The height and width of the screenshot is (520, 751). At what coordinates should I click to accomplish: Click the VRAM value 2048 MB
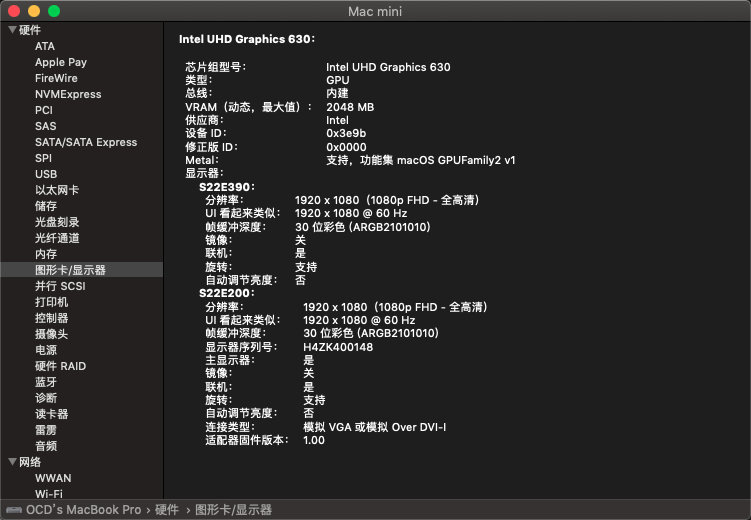point(350,107)
